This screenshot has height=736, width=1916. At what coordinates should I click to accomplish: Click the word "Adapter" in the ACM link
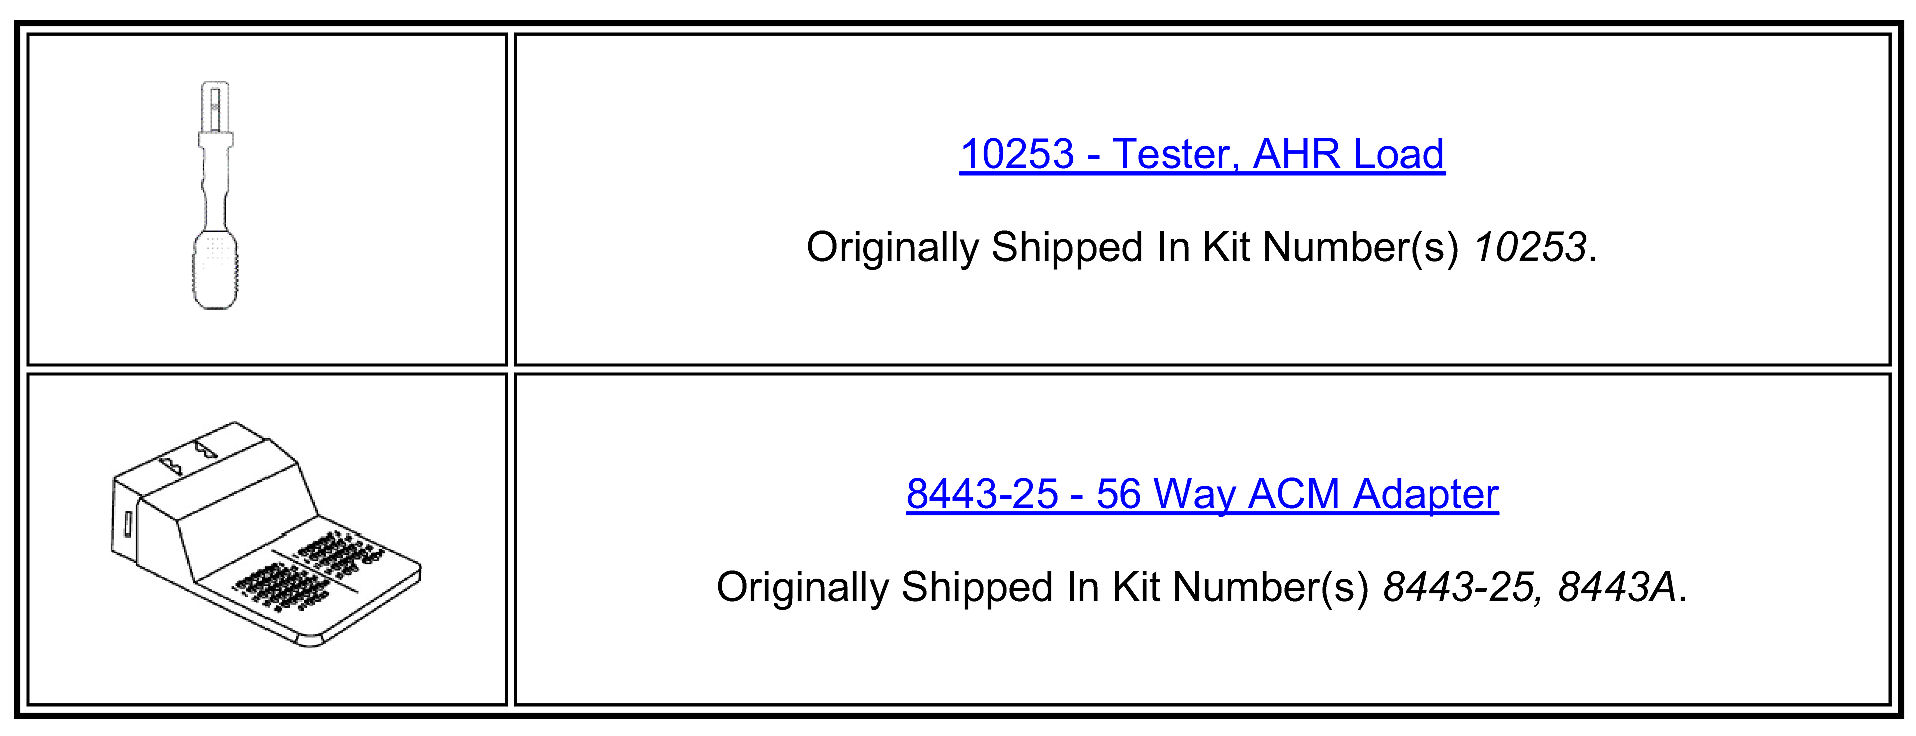point(1426,494)
